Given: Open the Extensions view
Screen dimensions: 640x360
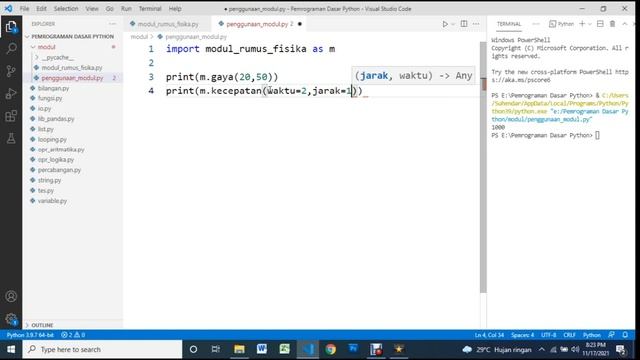Looking at the screenshot, I should click(x=11, y=116).
